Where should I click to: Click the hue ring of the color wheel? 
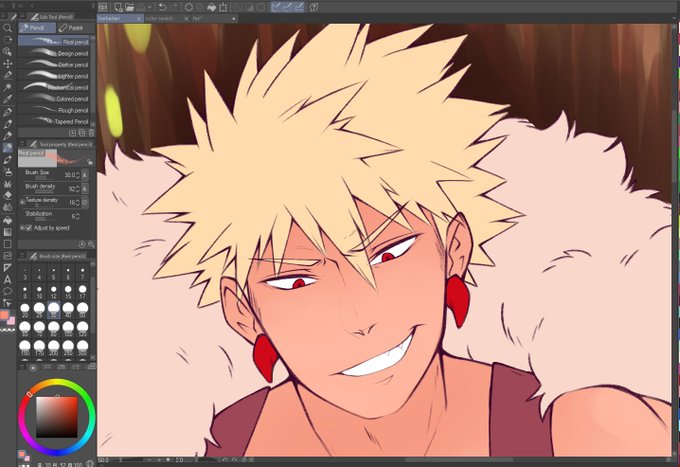click(x=56, y=382)
